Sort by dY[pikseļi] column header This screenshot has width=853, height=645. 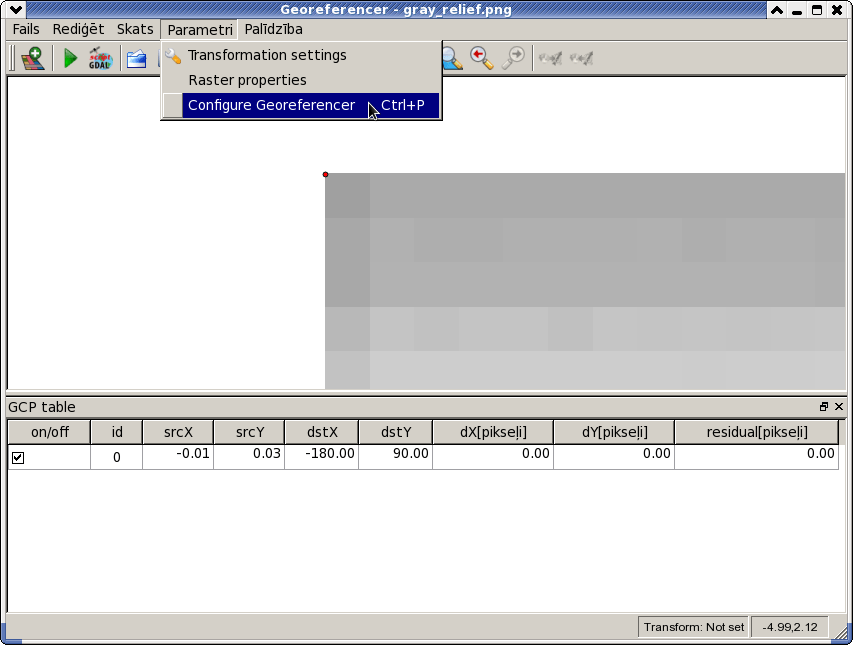(615, 432)
